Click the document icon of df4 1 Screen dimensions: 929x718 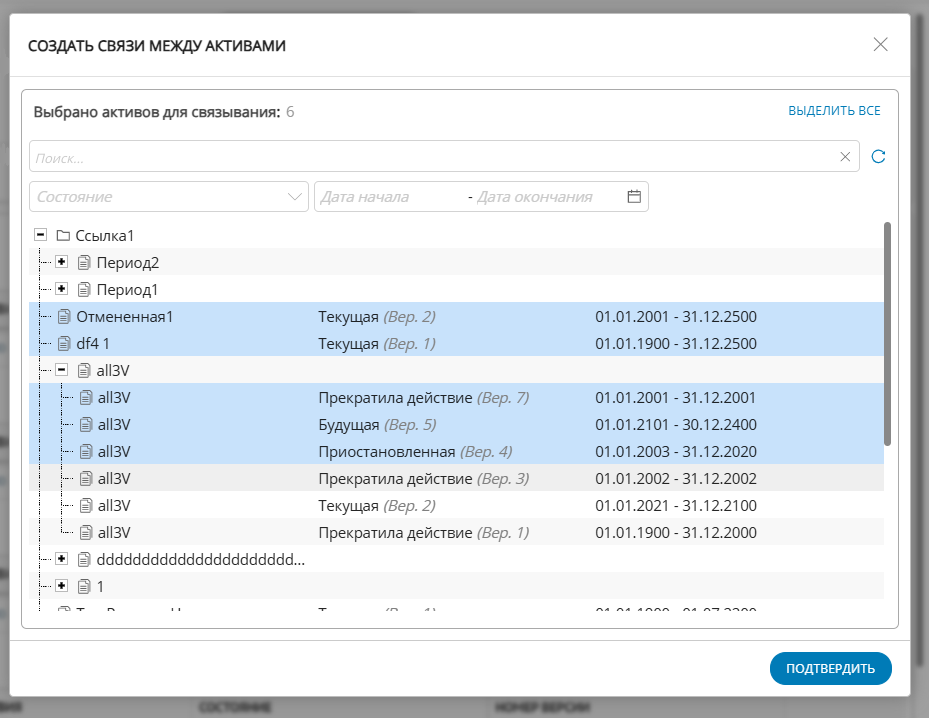pos(63,344)
